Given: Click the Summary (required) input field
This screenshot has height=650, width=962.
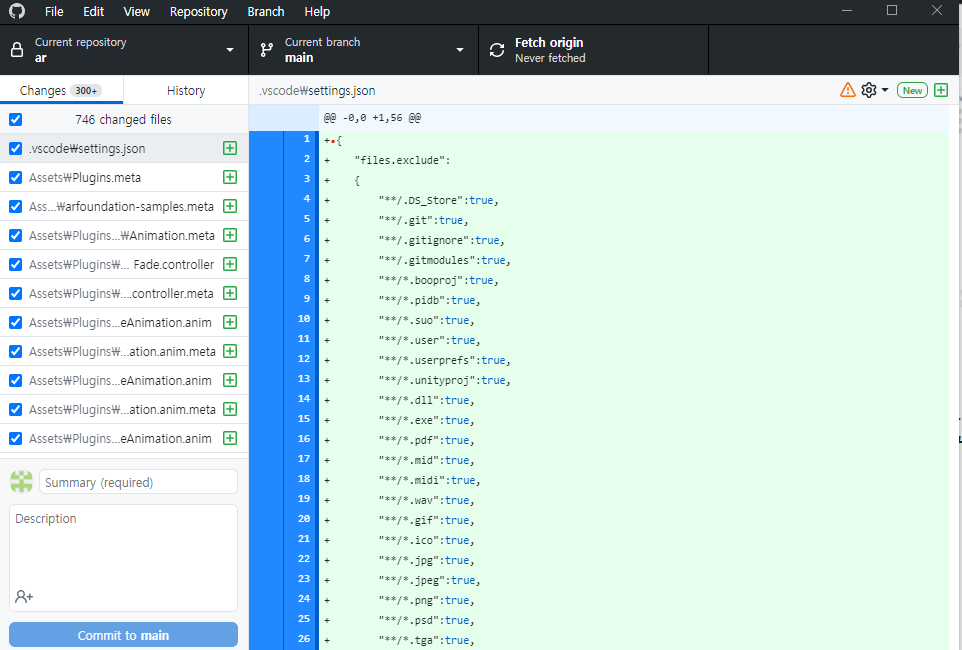Looking at the screenshot, I should coord(138,482).
